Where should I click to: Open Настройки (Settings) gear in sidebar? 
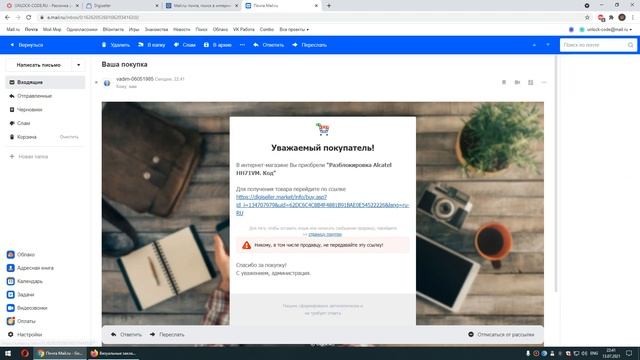[x=25, y=334]
